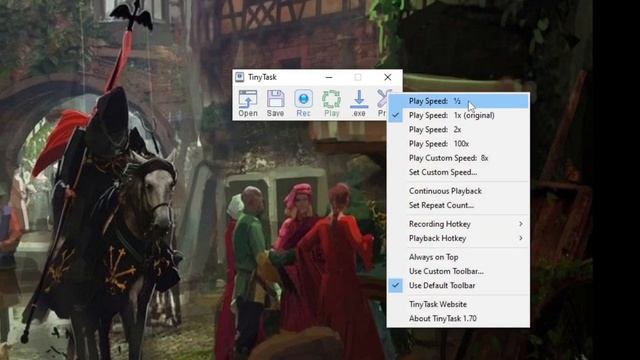
Task: Minimize the TinyTask window
Action: (329, 77)
